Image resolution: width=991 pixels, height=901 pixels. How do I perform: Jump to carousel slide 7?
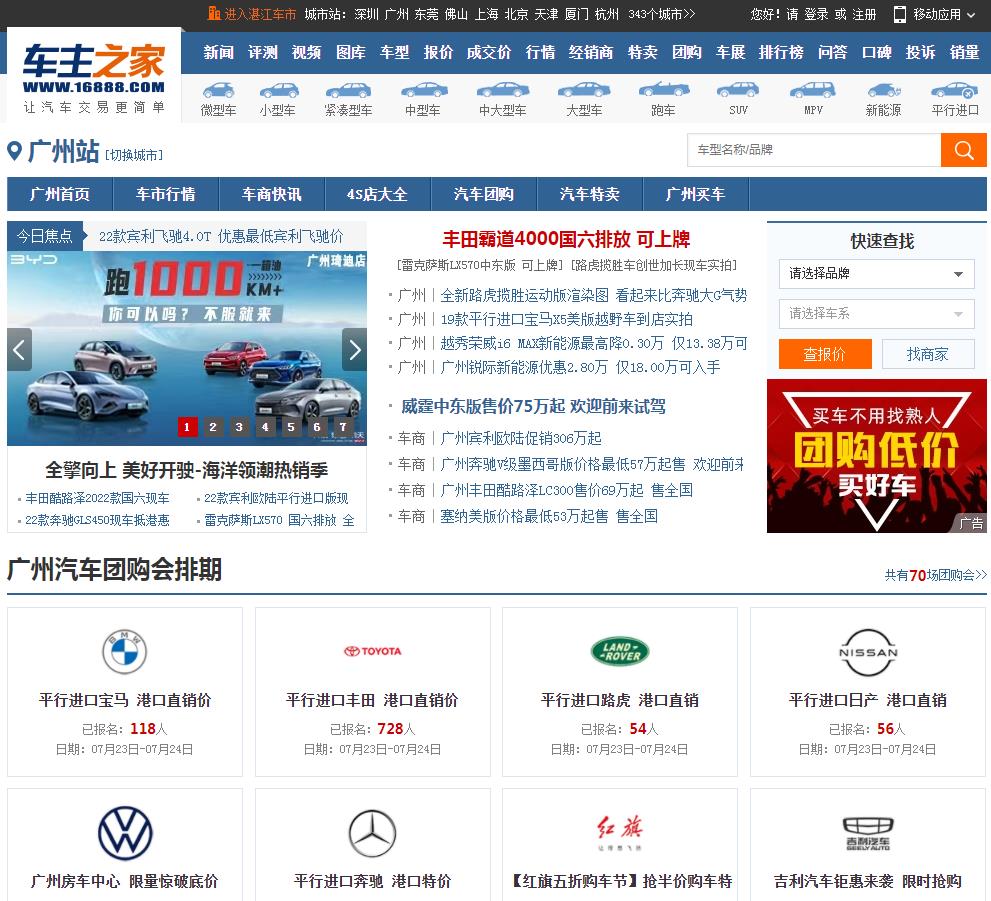click(343, 427)
